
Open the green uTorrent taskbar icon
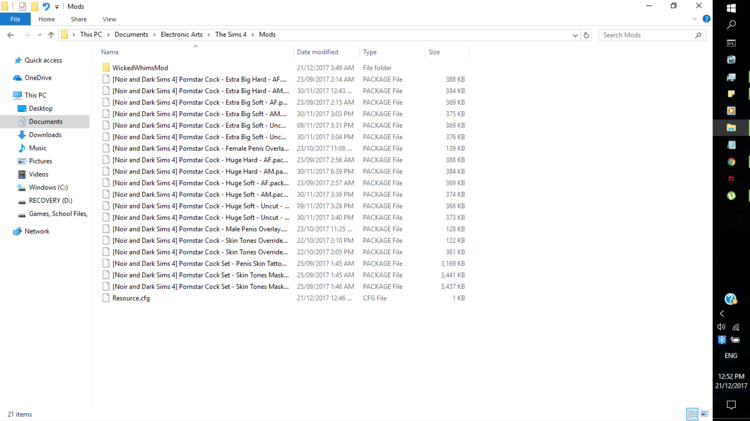731,196
